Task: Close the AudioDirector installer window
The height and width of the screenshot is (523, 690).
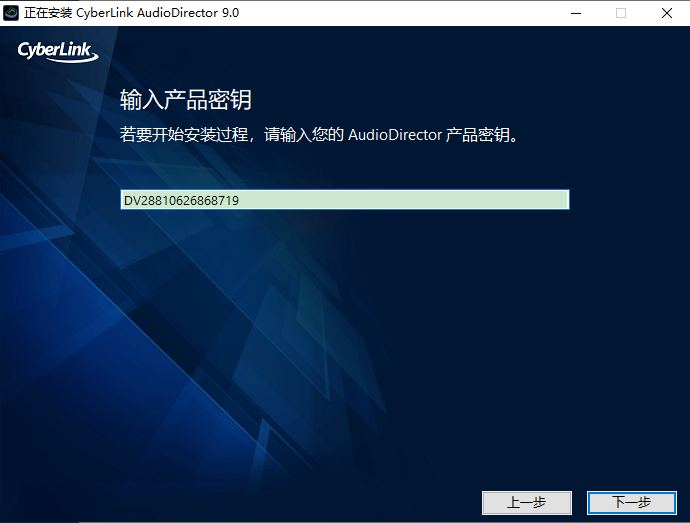Action: click(667, 13)
